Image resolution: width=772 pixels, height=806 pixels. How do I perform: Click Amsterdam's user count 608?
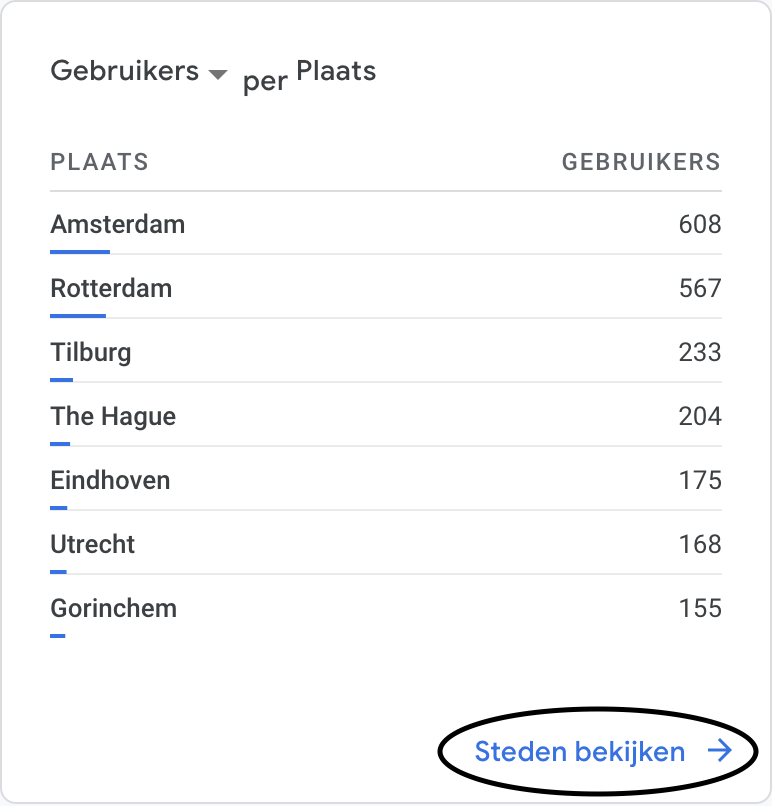click(699, 224)
